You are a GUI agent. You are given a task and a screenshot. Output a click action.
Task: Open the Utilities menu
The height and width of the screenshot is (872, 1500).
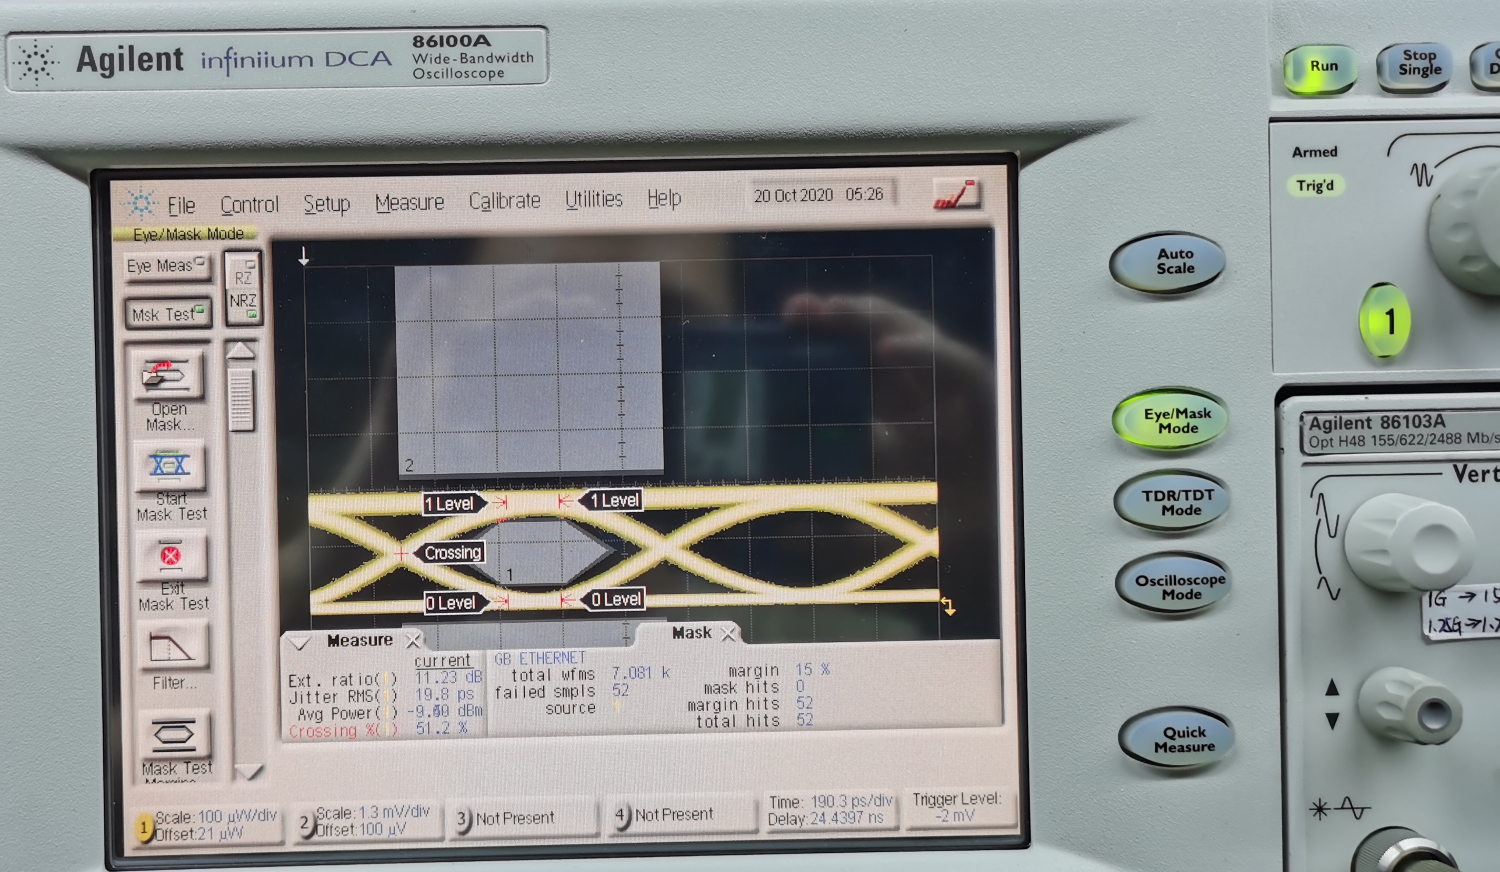click(x=594, y=199)
